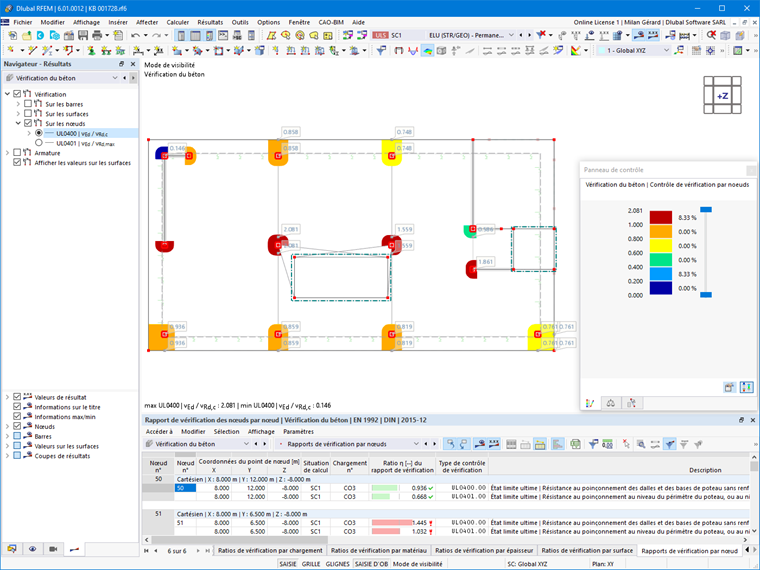Screen dimensions: 760x570
Task: Open the CAO-BIM menu
Action: [x=331, y=22]
